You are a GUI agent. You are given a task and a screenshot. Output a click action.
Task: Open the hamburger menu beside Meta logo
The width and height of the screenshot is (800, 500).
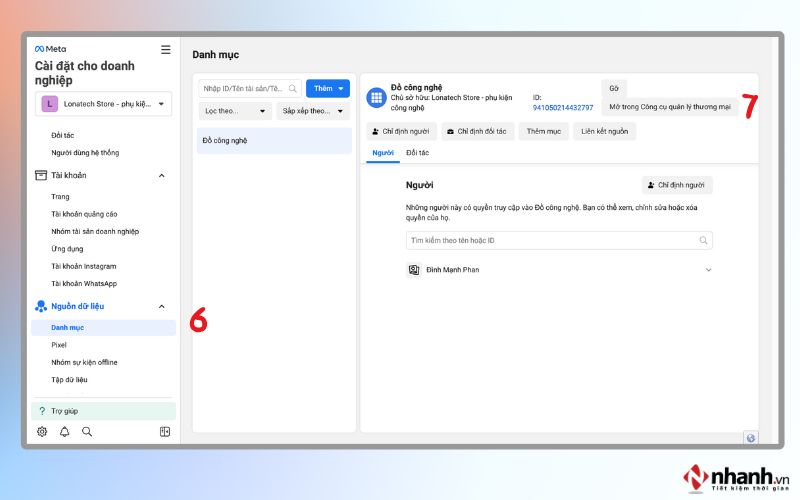pos(166,49)
